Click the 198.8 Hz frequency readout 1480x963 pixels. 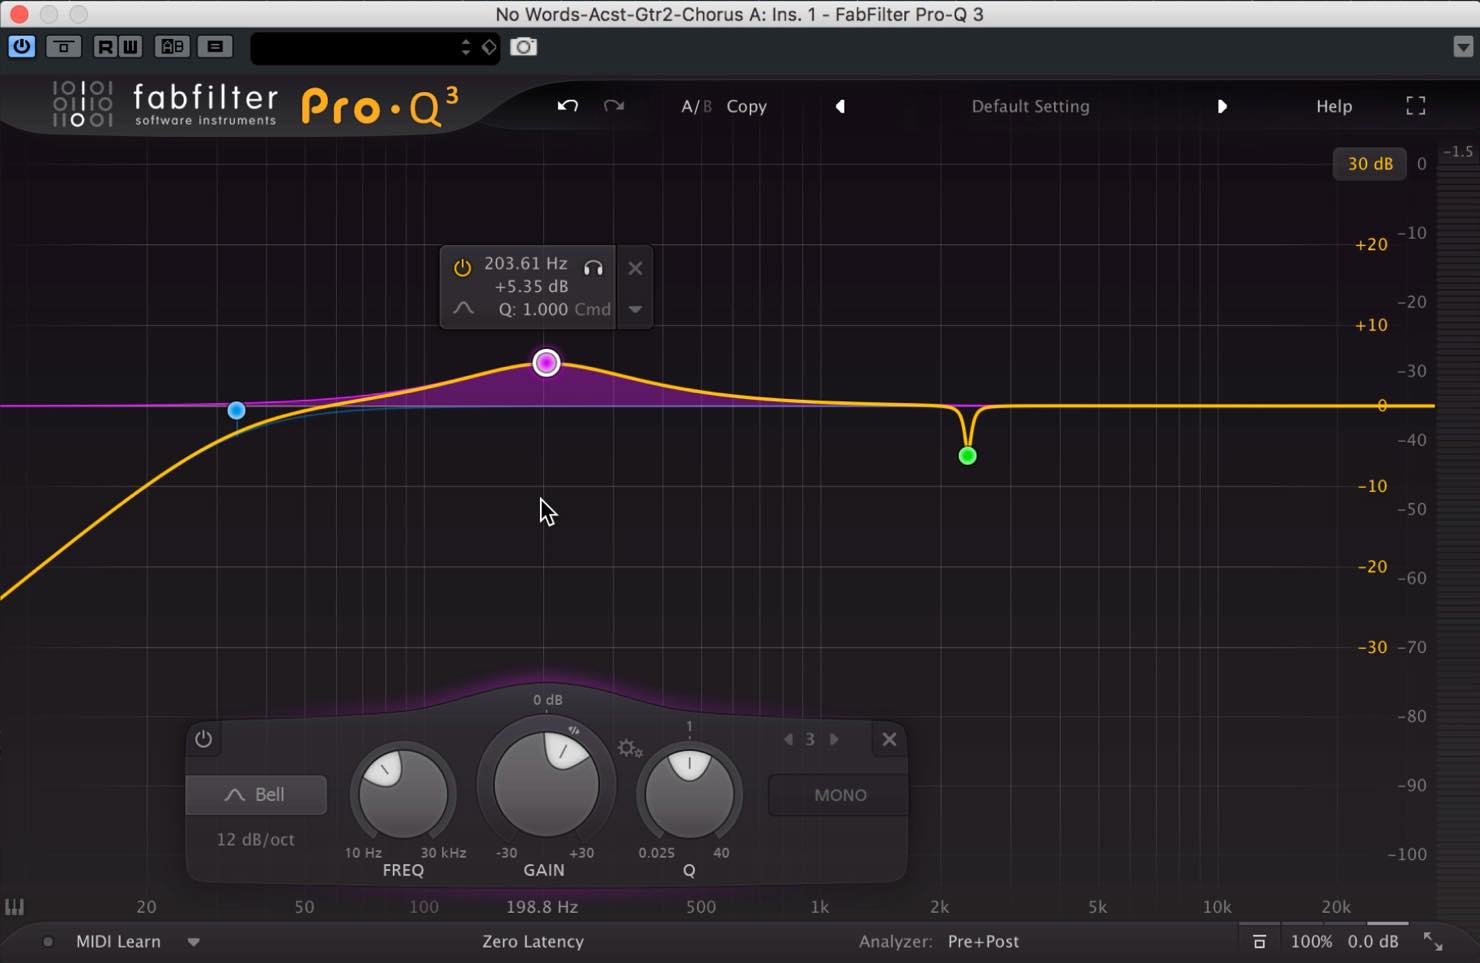point(542,907)
